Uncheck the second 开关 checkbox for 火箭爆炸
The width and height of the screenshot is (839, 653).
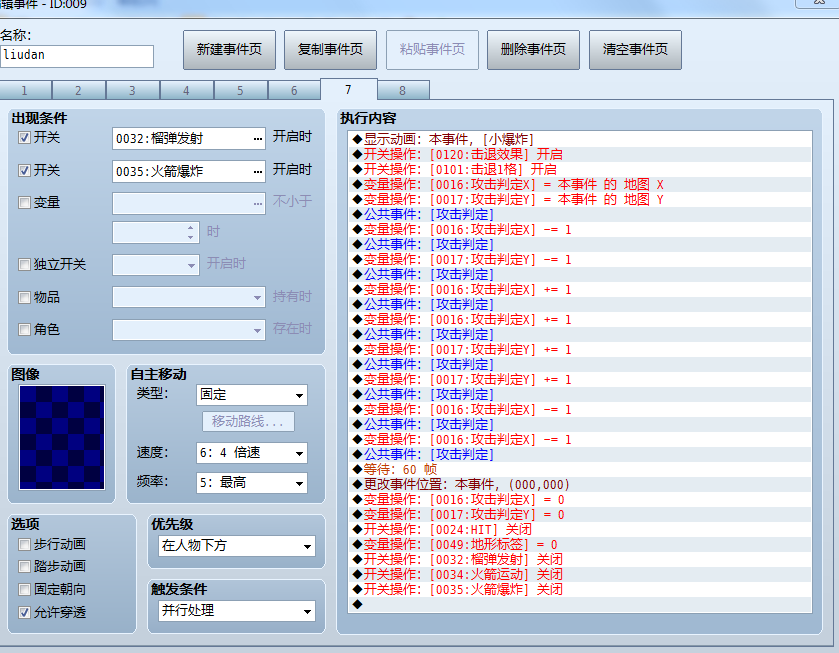point(24,171)
